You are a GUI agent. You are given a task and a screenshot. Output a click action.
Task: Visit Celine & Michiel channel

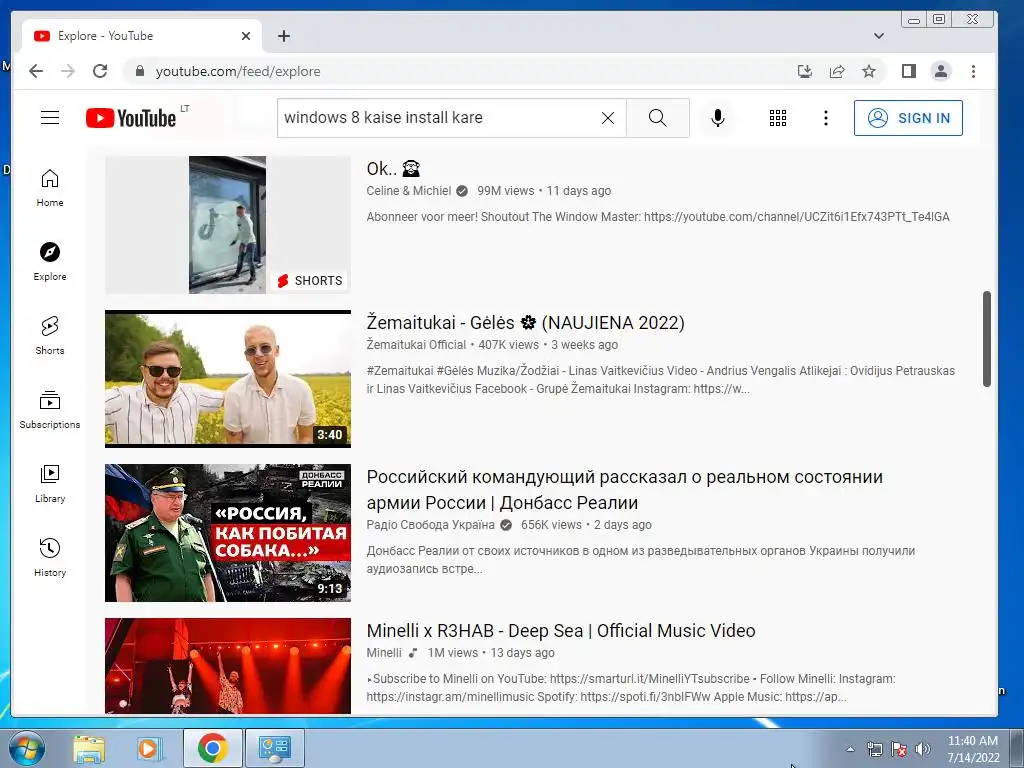(x=409, y=191)
